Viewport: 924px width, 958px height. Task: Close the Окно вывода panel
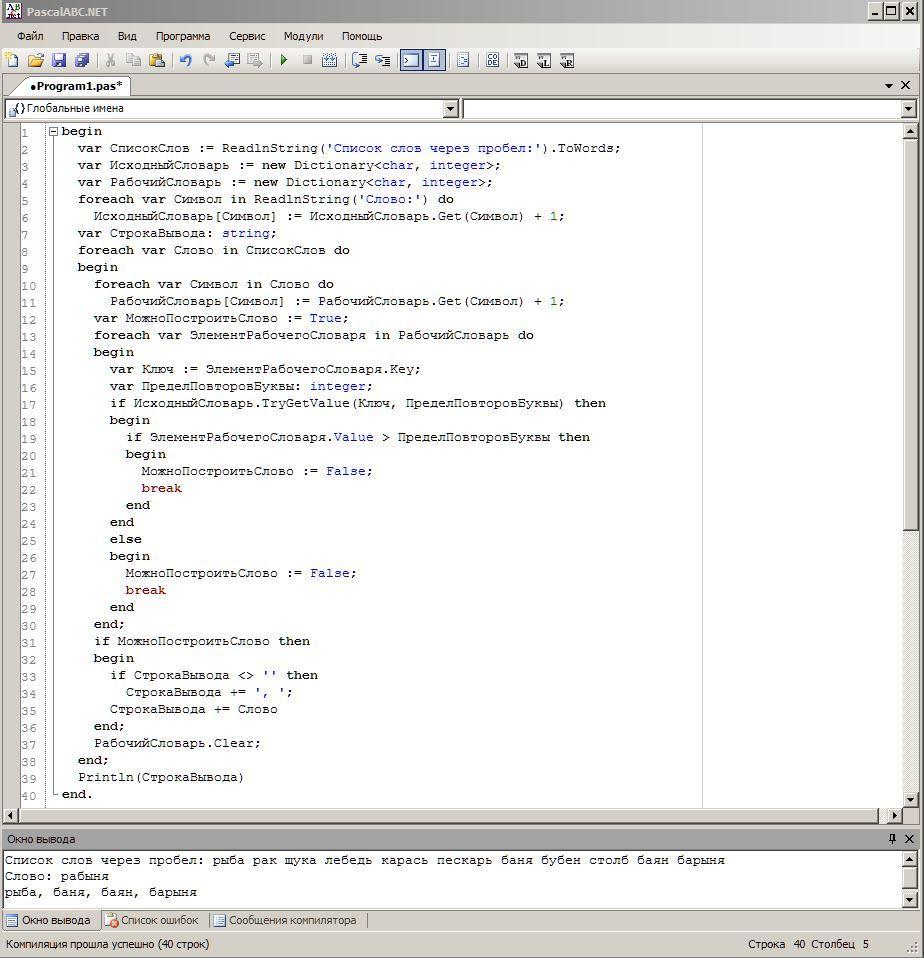coord(909,839)
